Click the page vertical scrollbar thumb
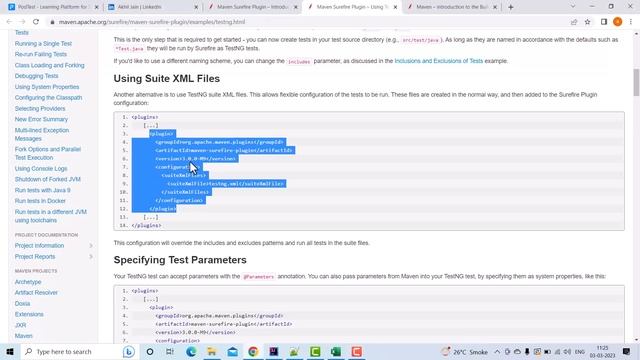The height and width of the screenshot is (360, 640). pyautogui.click(x=636, y=82)
